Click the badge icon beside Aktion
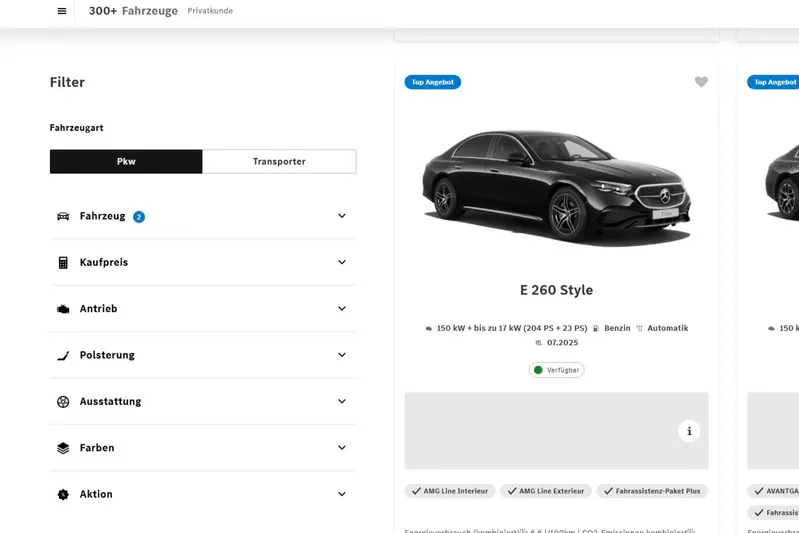 tap(63, 494)
